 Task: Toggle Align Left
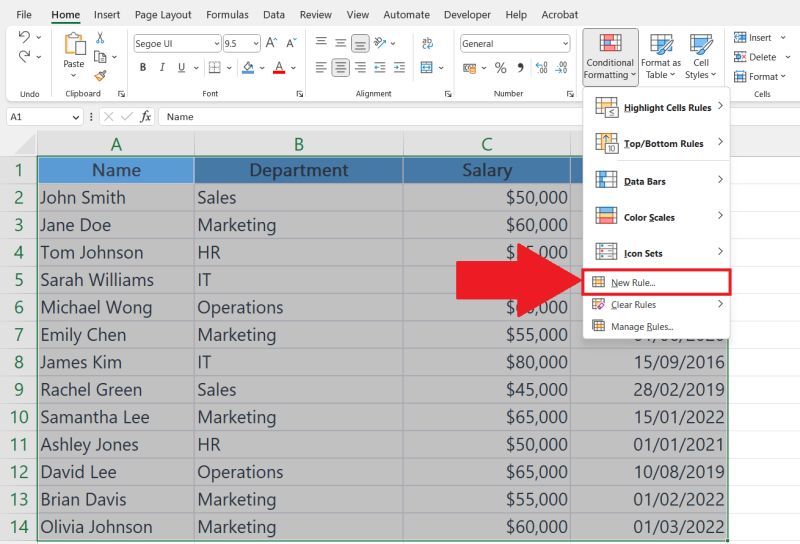click(x=320, y=67)
